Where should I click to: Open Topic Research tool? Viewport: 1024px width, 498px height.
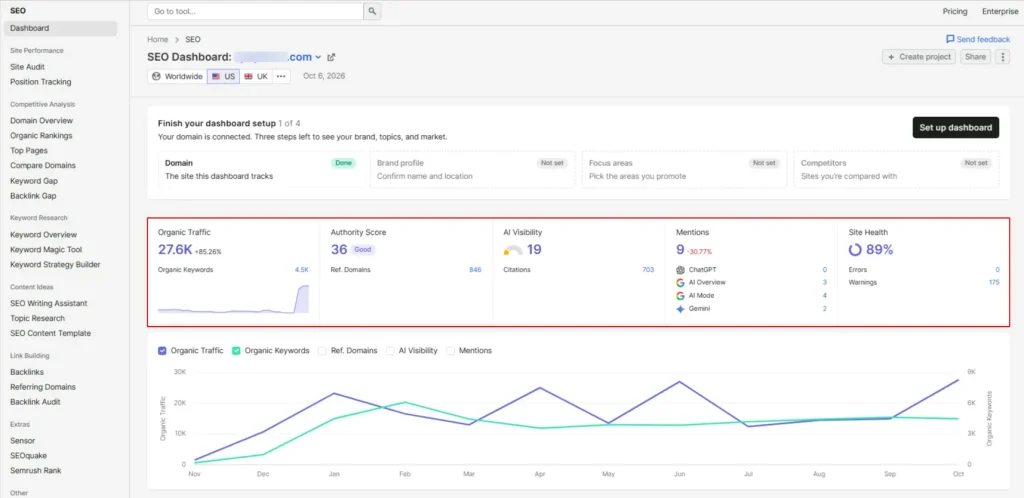(37, 318)
